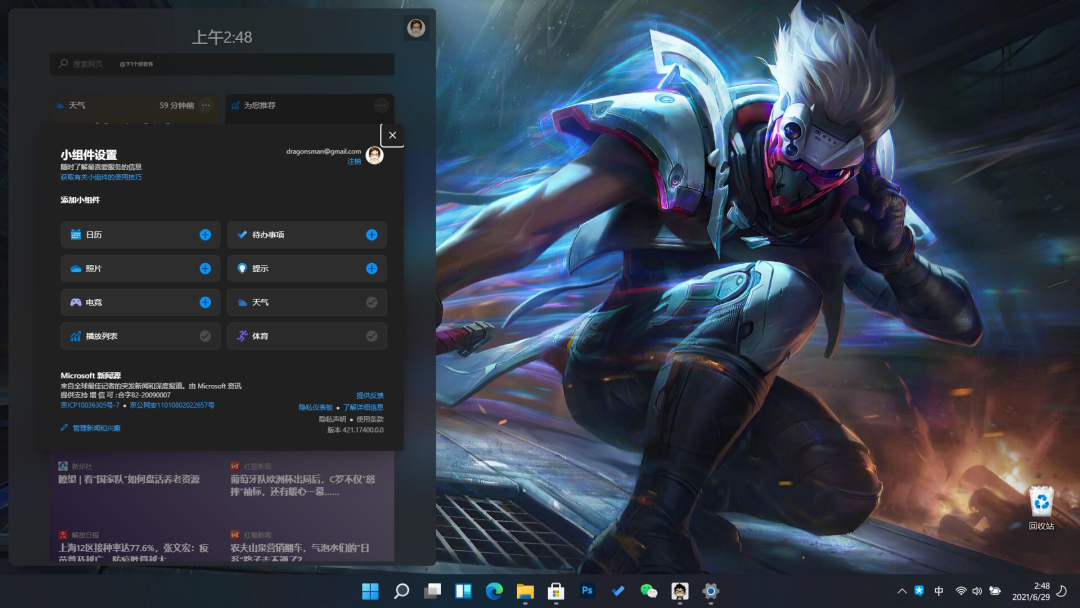The width and height of the screenshot is (1080, 608).
Task: Click the OneDrive cloud icon beside 照片
Action: (76, 269)
